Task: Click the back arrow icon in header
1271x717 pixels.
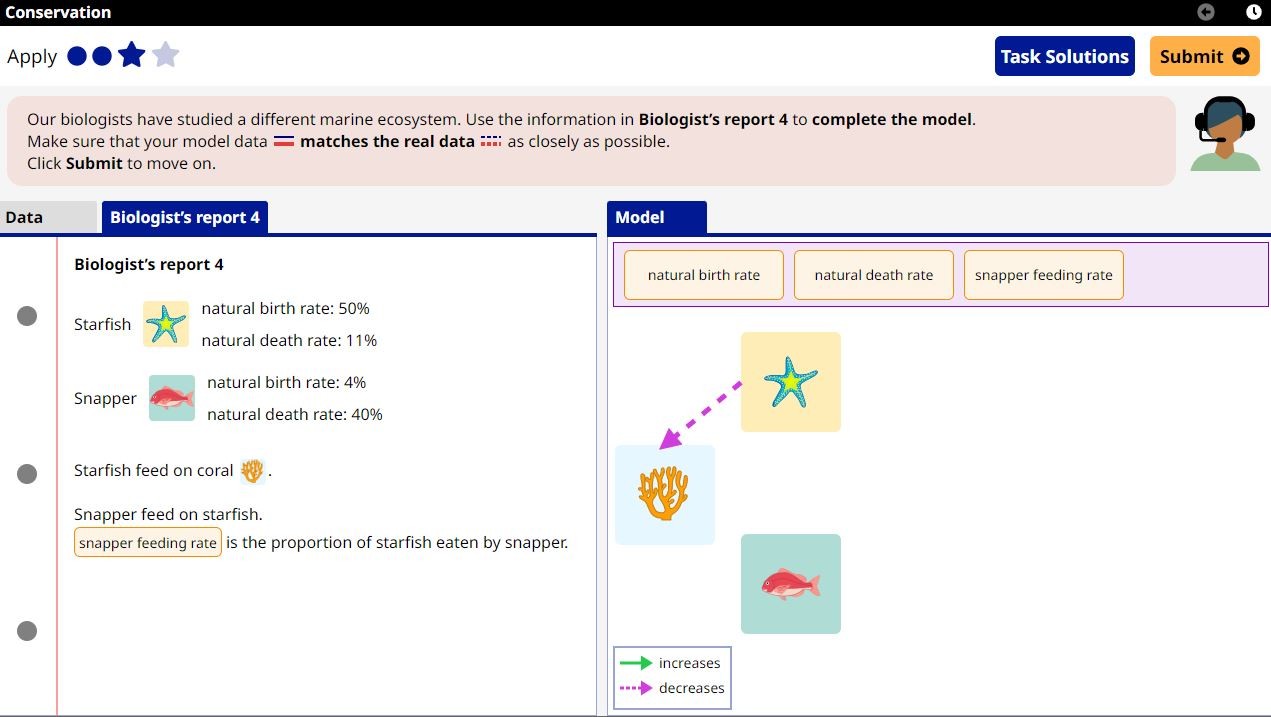Action: tap(1206, 12)
